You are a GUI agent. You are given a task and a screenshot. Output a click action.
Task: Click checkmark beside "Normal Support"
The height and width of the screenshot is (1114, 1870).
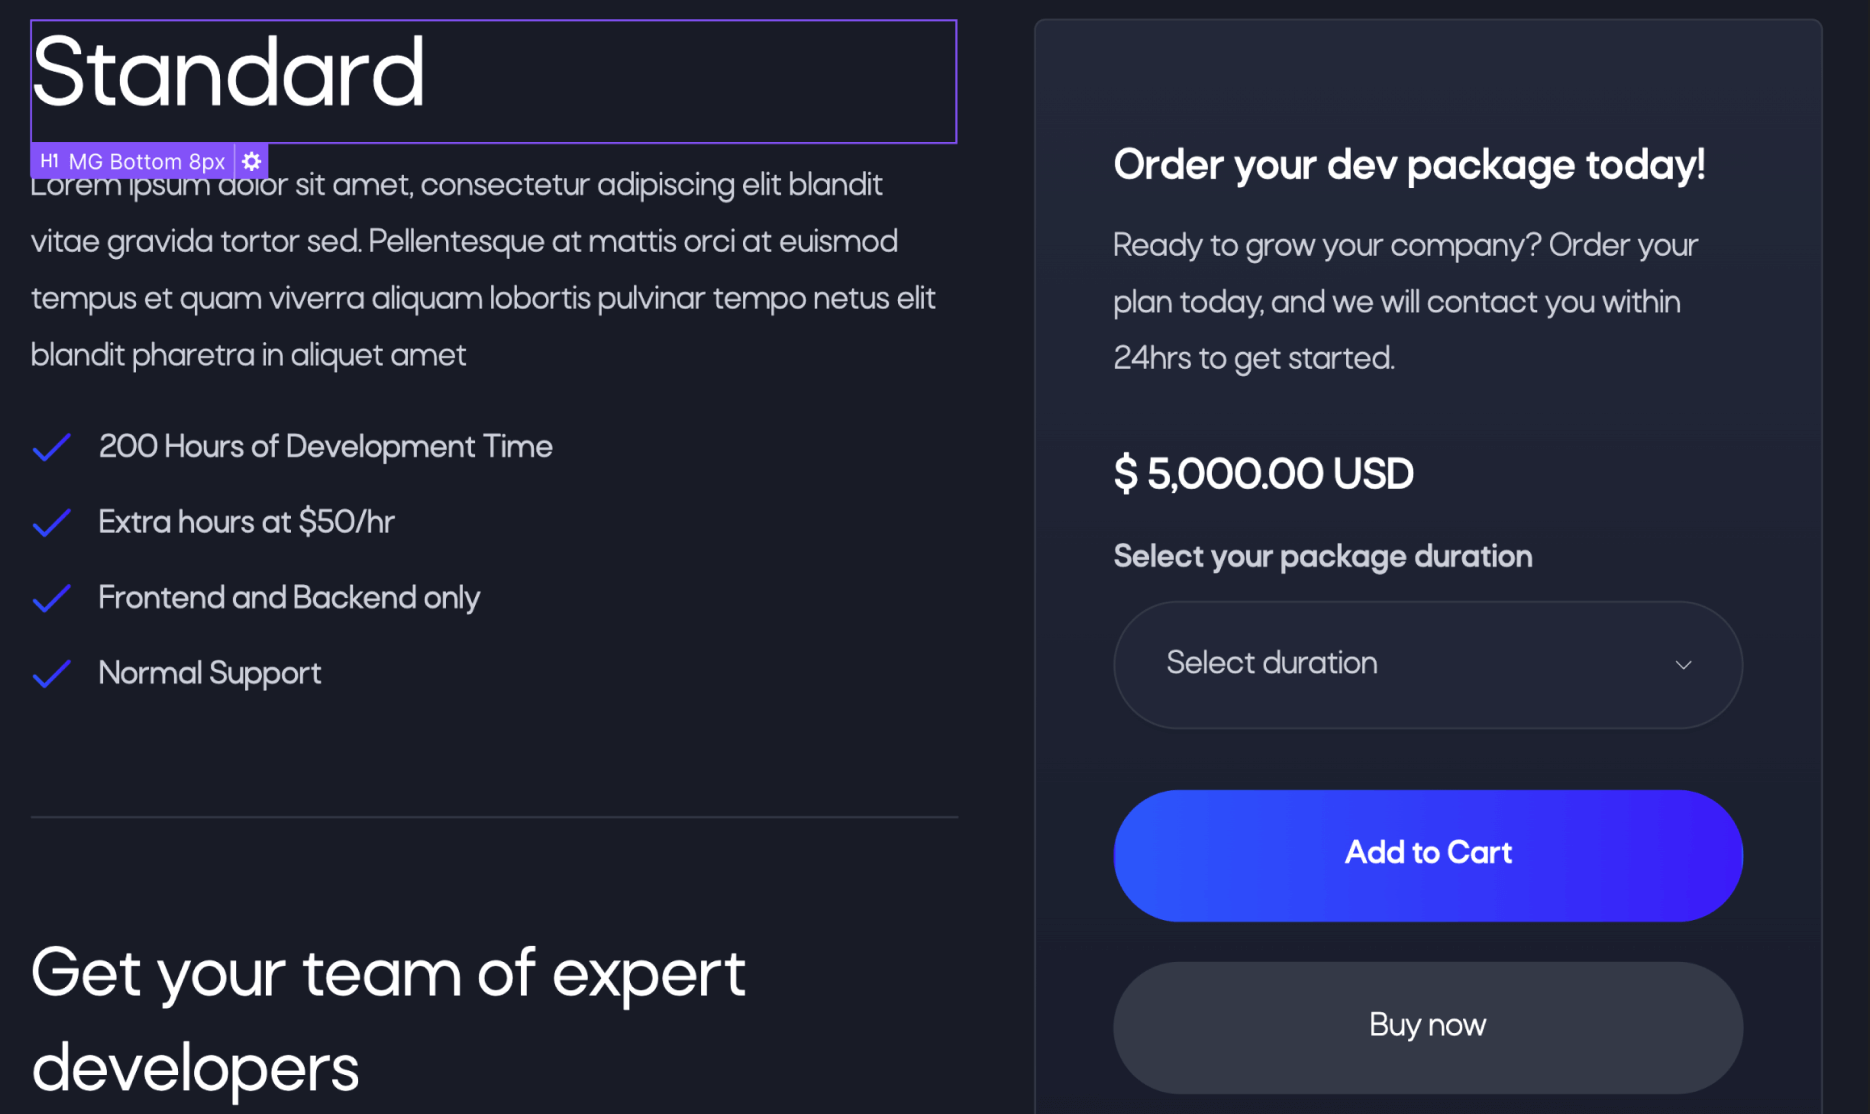pyautogui.click(x=52, y=673)
